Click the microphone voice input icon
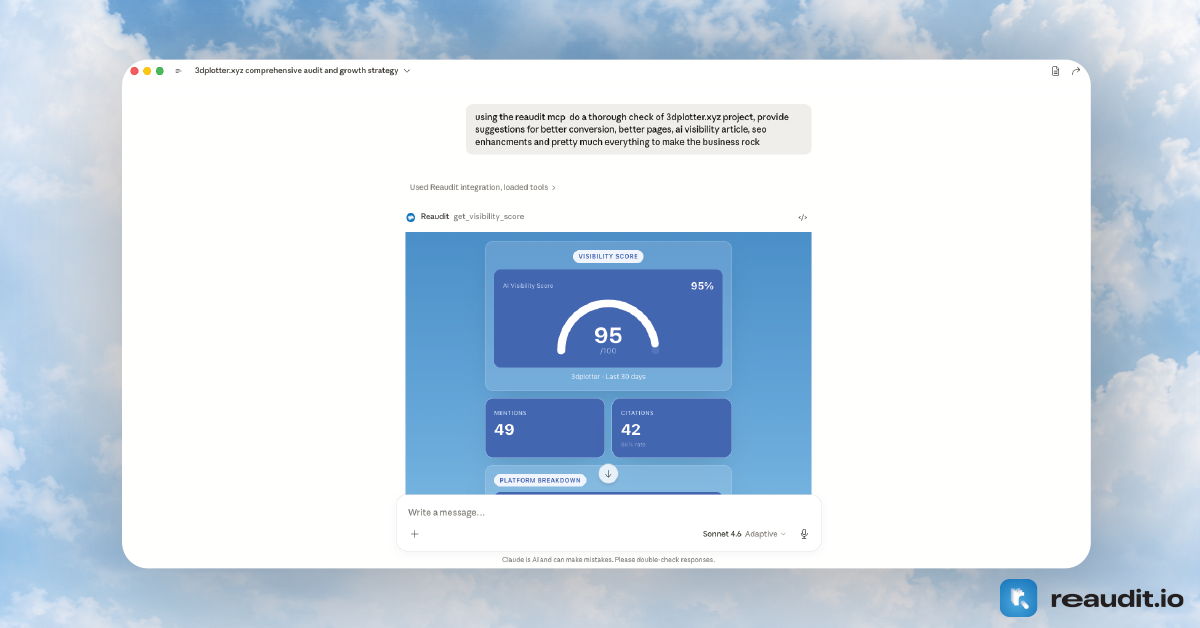 [804, 534]
